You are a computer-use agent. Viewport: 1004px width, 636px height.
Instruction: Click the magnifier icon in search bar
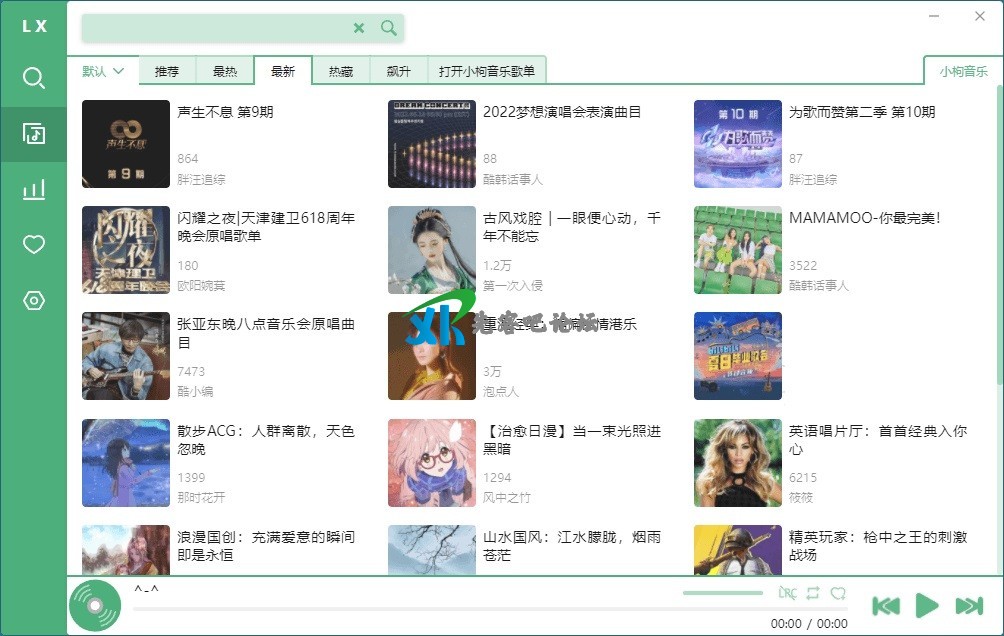pyautogui.click(x=389, y=28)
